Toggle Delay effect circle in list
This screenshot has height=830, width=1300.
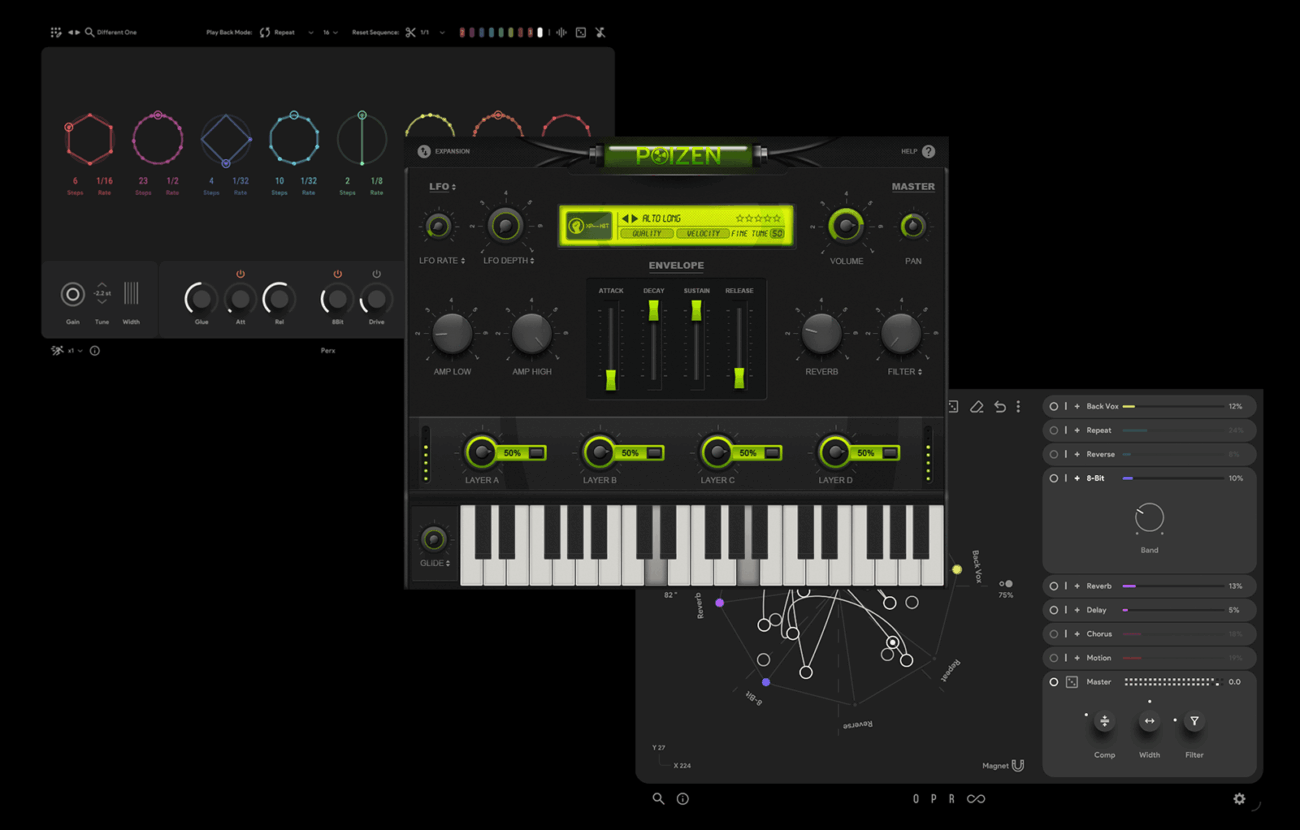coord(1053,610)
